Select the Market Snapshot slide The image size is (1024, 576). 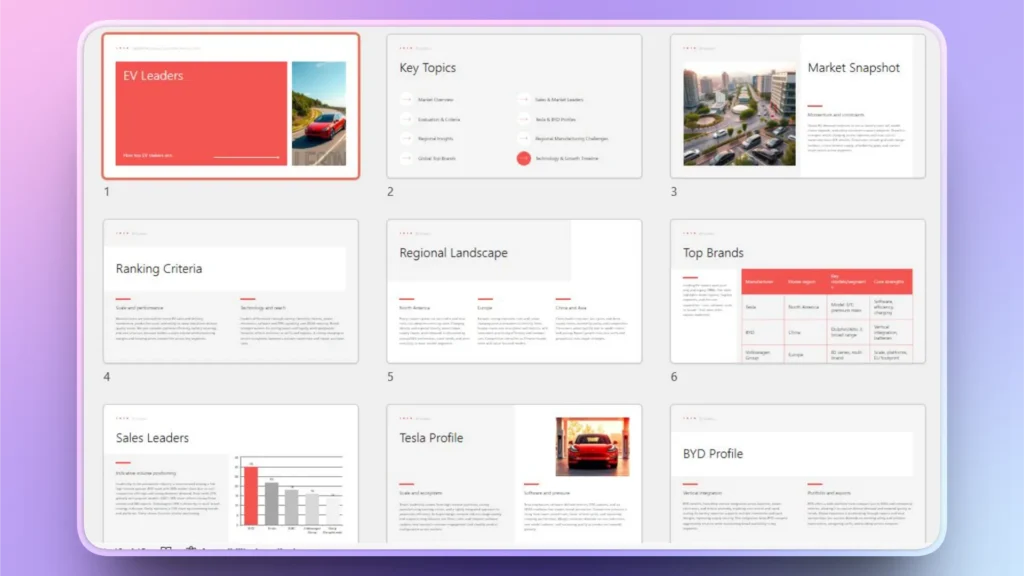tap(797, 106)
